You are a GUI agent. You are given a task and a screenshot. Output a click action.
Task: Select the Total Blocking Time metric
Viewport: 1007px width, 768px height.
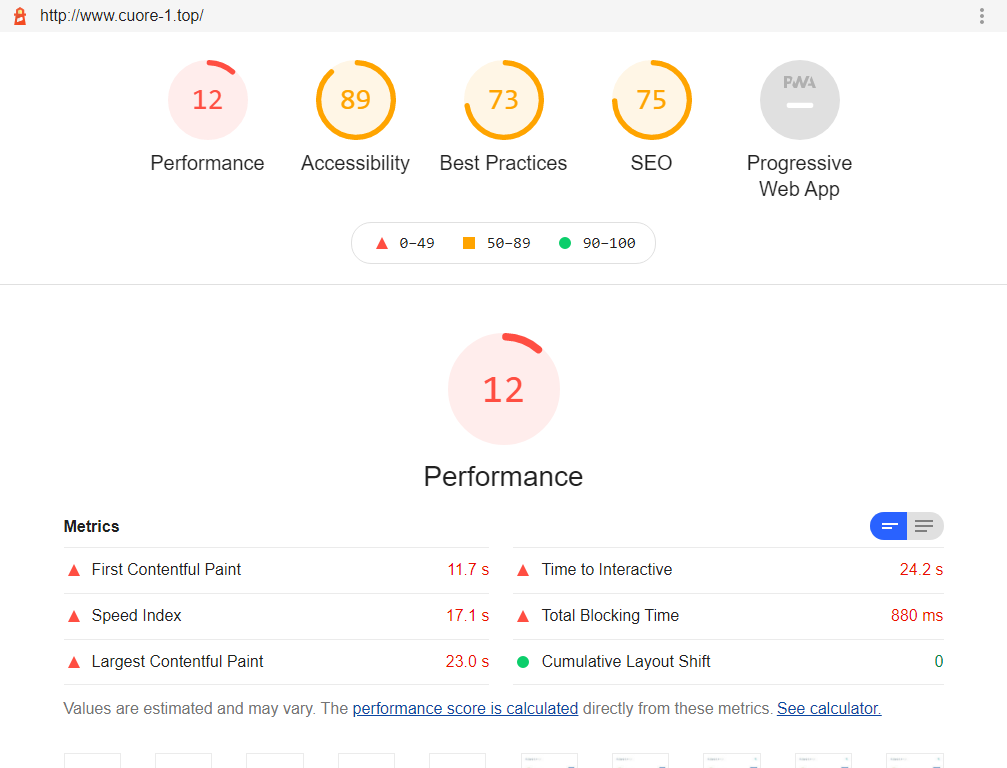click(610, 616)
